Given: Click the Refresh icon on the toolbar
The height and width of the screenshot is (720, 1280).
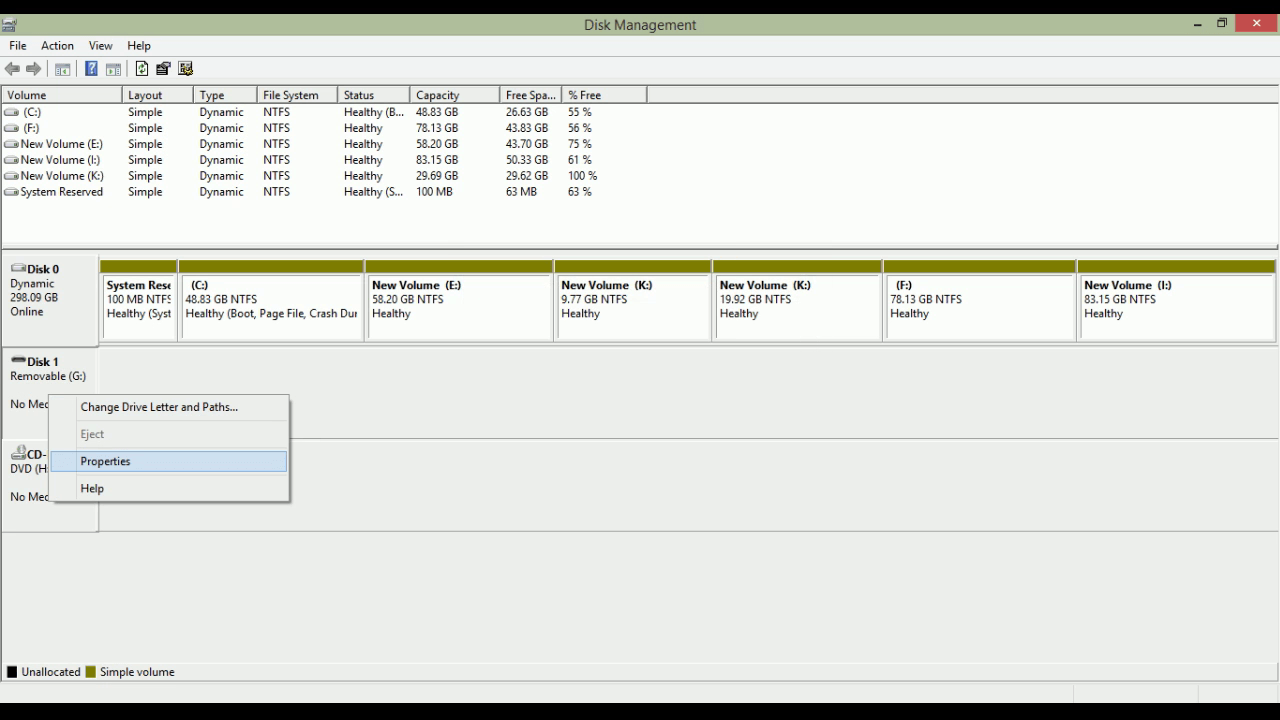Looking at the screenshot, I should (x=141, y=68).
